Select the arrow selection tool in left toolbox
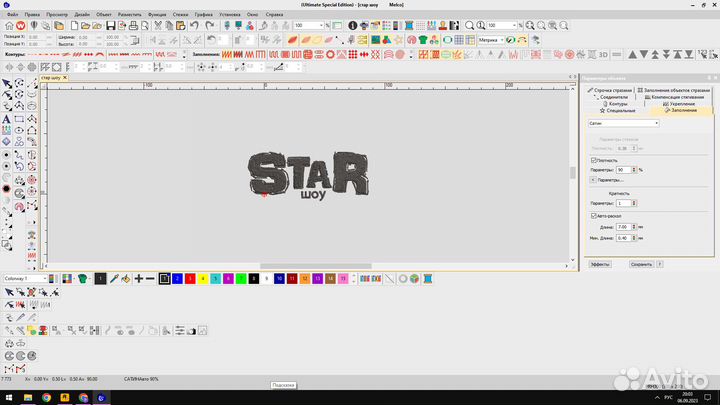Screen dimensions: 720x405 tap(7, 84)
